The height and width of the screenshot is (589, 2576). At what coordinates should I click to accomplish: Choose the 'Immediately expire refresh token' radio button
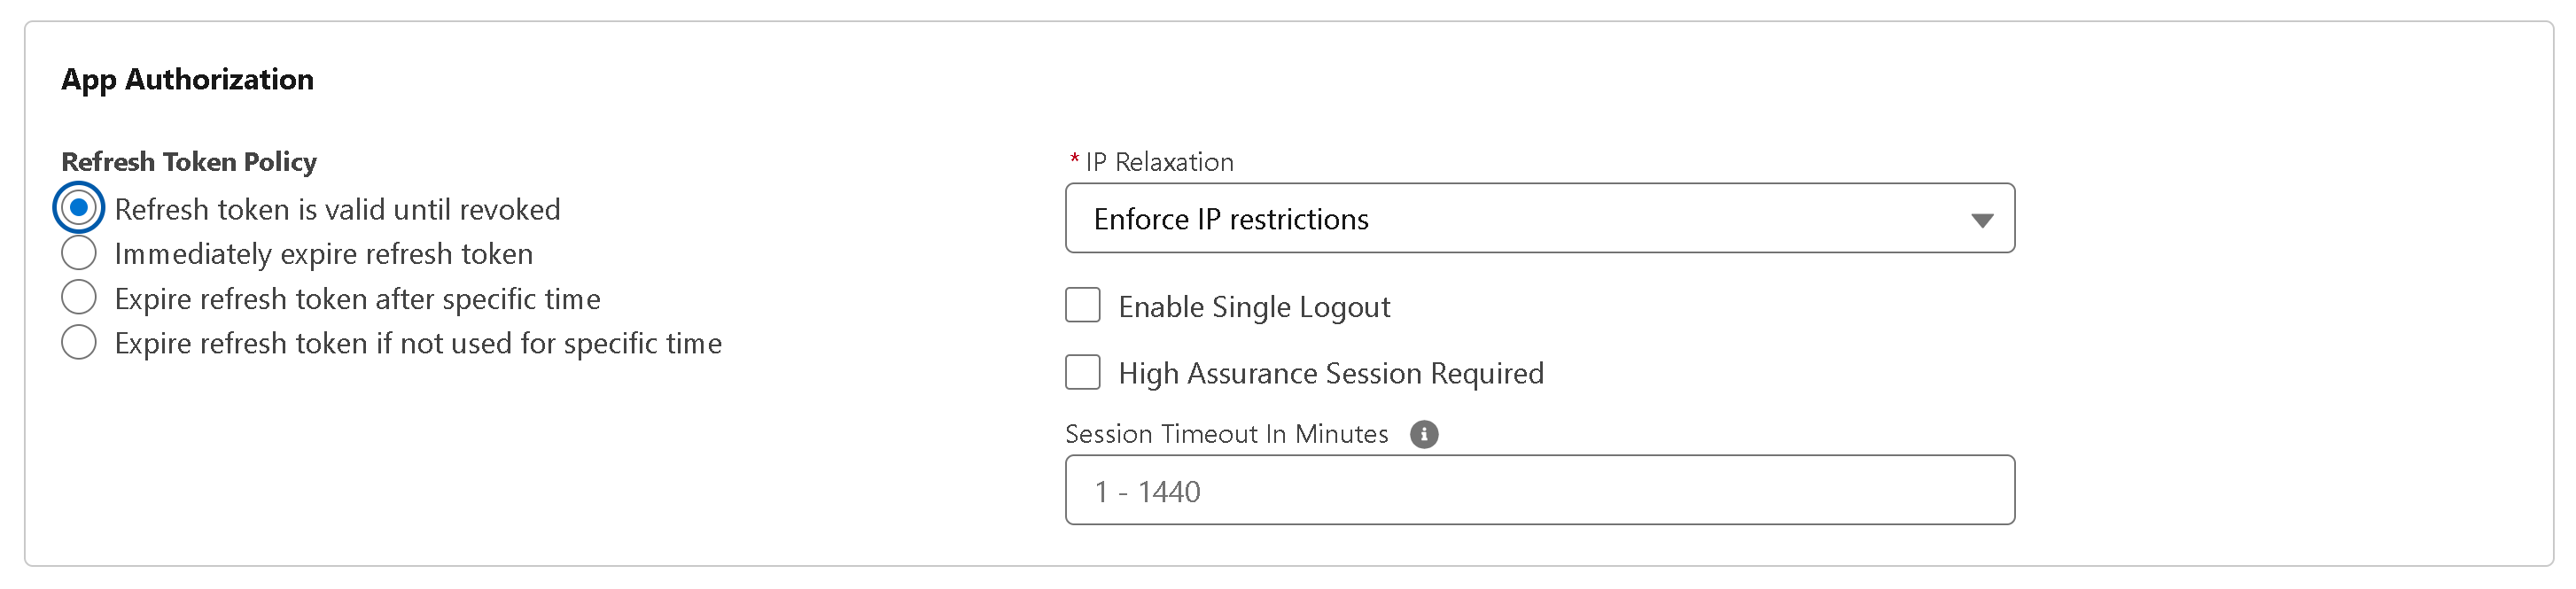click(x=79, y=253)
